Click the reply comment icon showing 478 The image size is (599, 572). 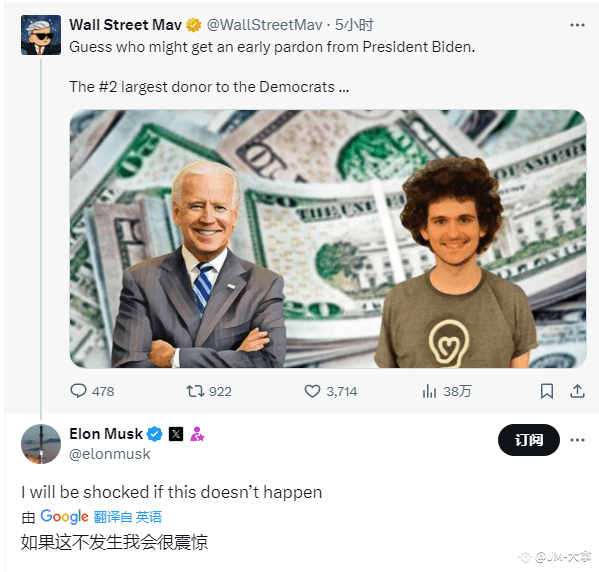(x=79, y=391)
